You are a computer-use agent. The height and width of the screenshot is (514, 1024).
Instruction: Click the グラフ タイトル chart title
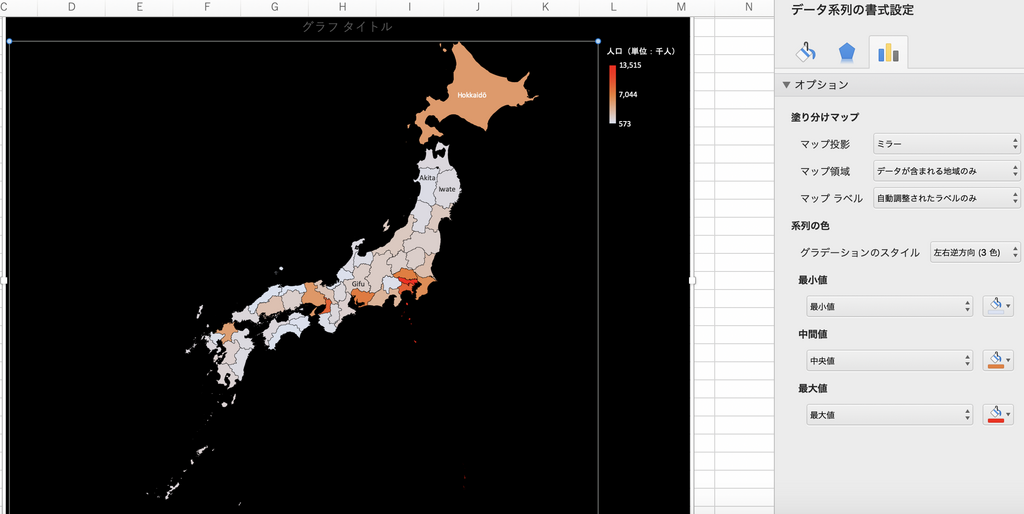(x=346, y=27)
